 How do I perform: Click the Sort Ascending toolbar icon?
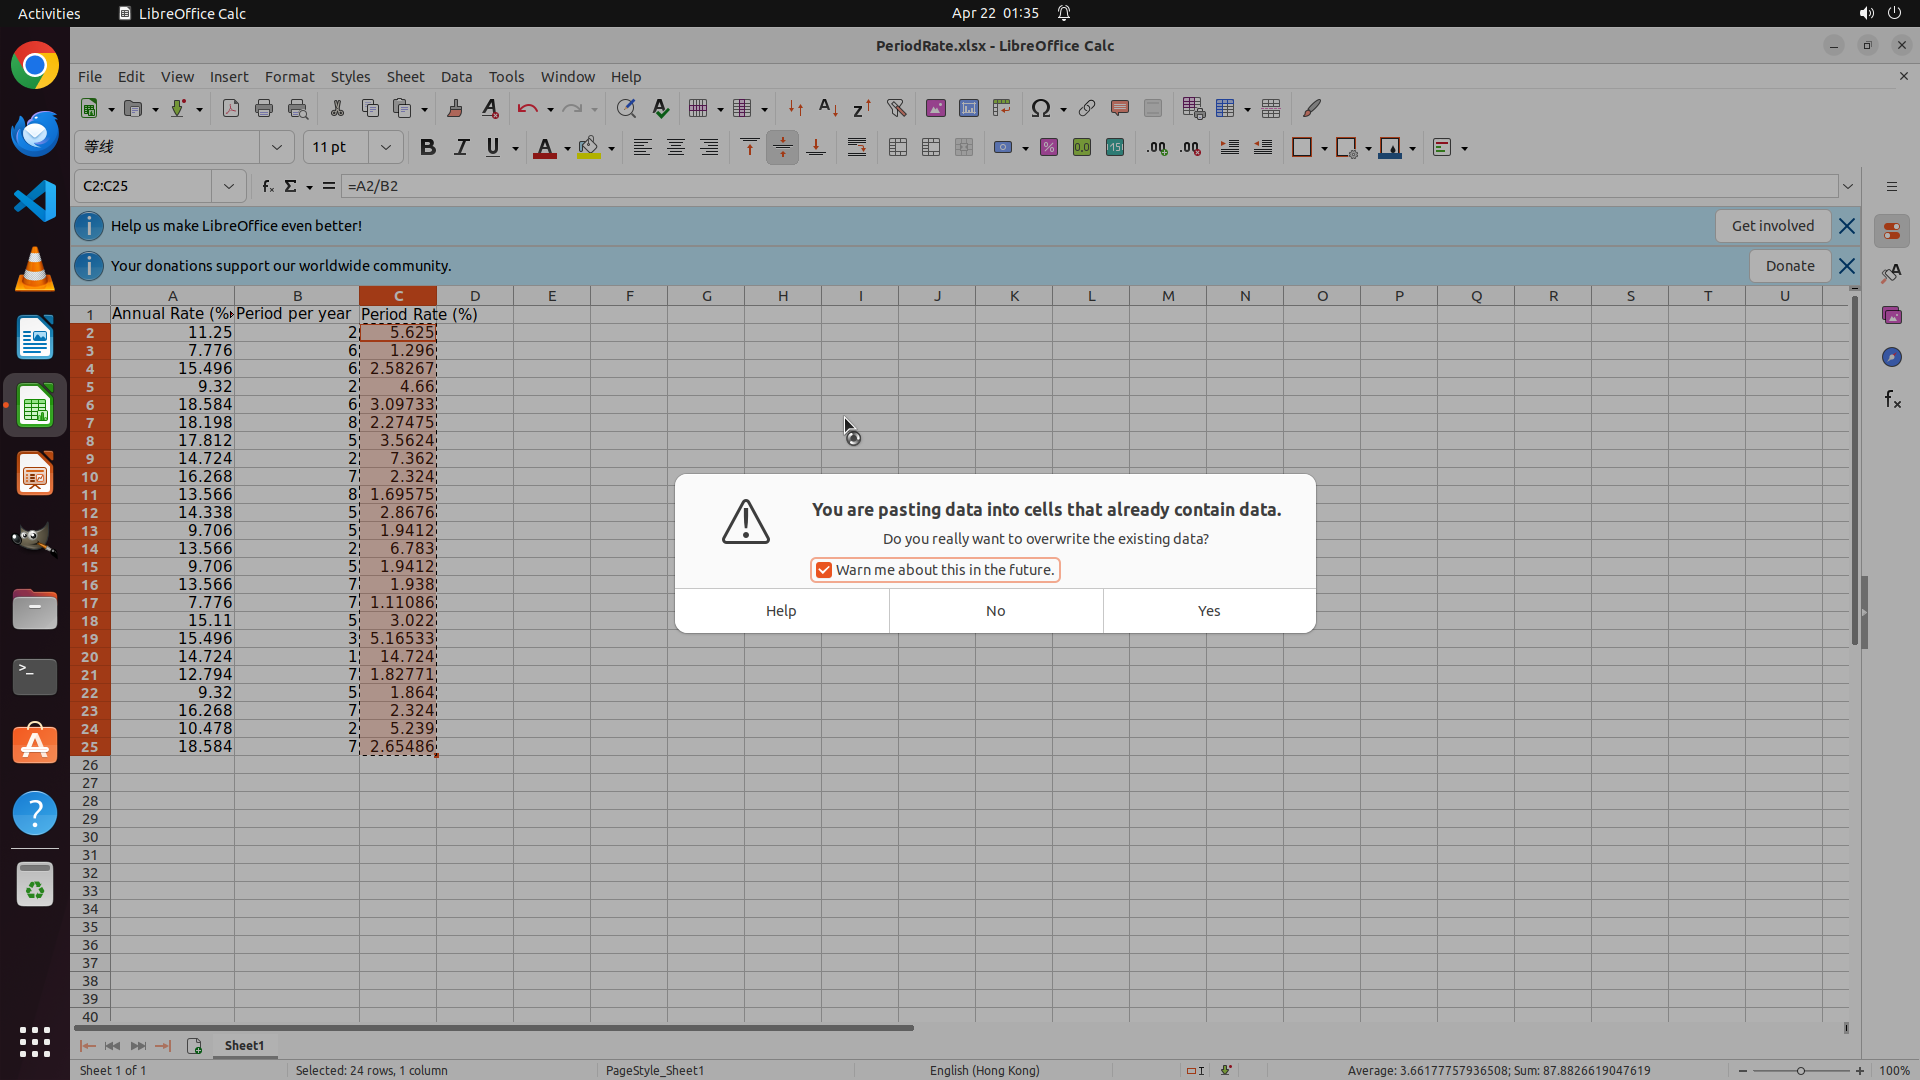click(x=828, y=108)
